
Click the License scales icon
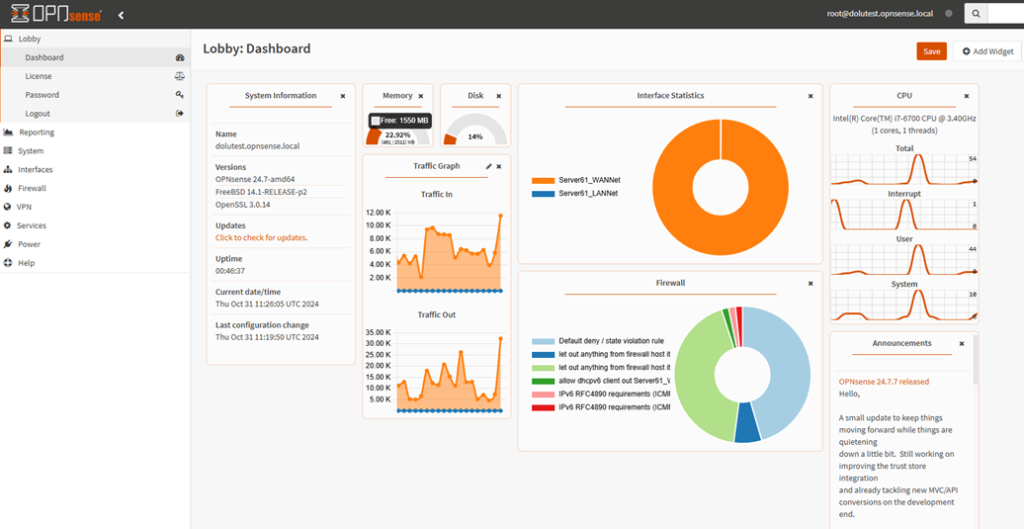pyautogui.click(x=180, y=76)
